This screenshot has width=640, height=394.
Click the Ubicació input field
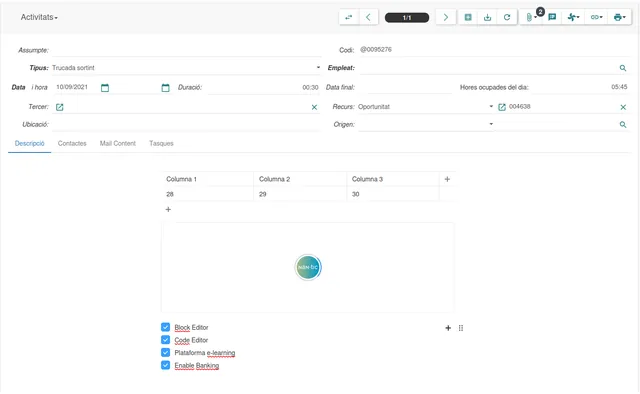(x=186, y=124)
